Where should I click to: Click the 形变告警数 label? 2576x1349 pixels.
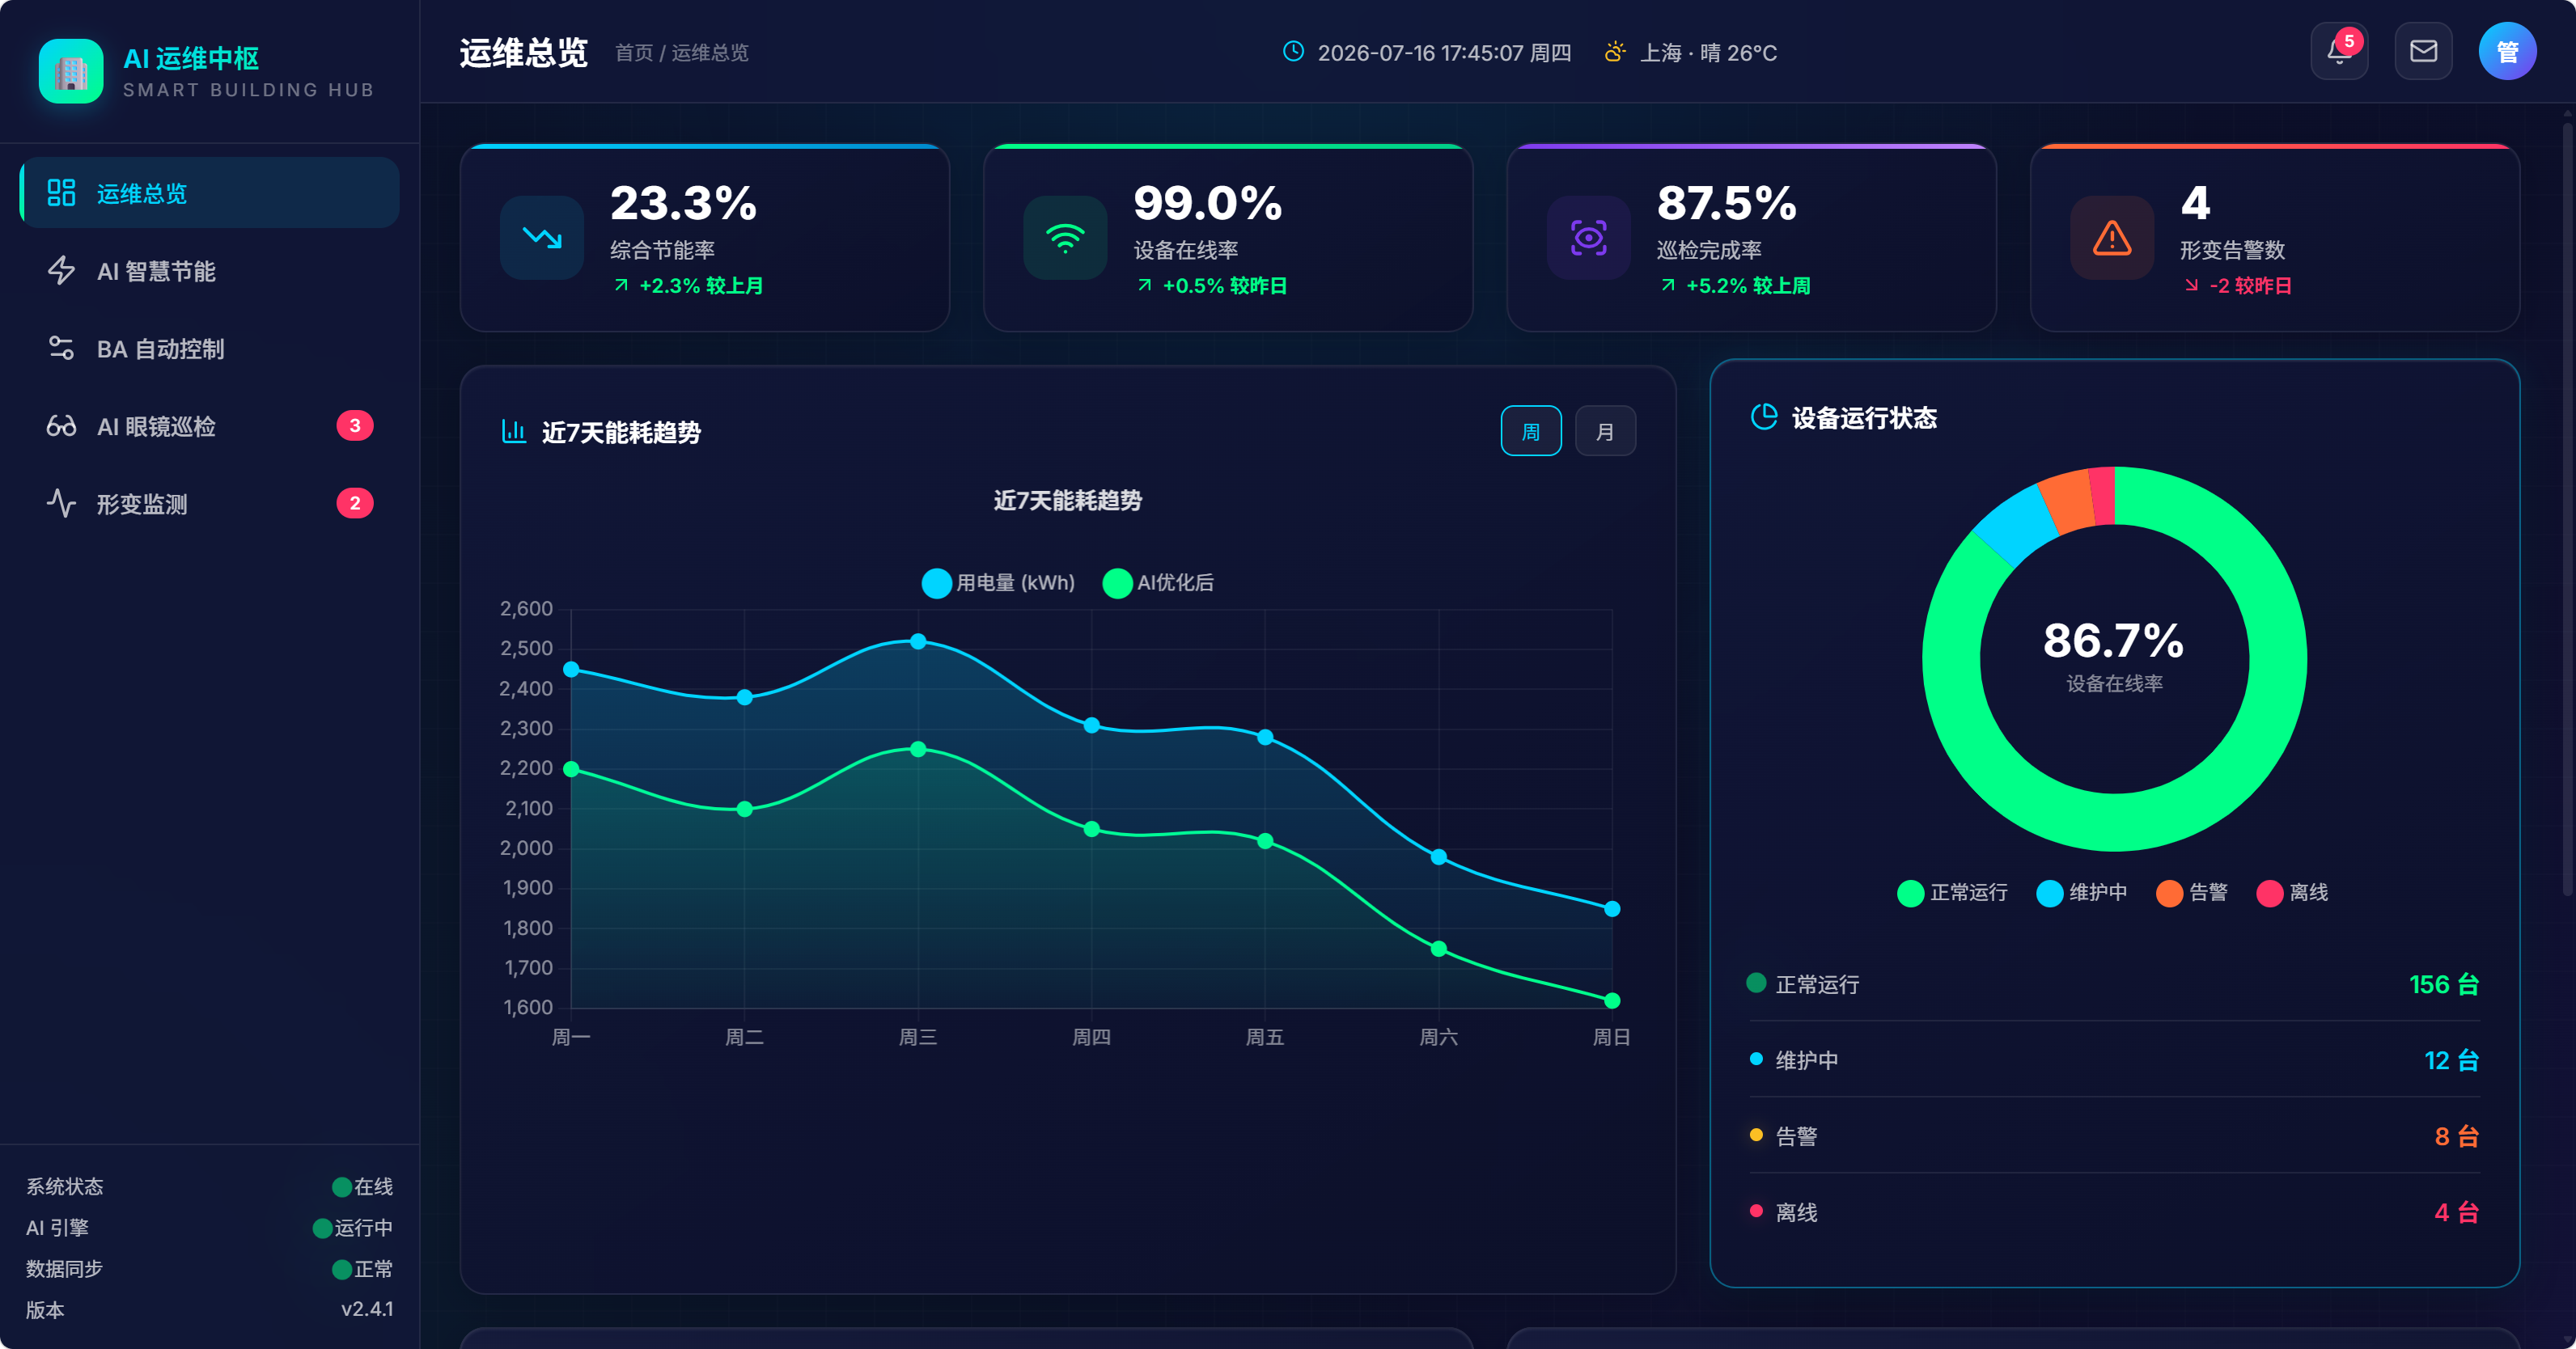click(x=2232, y=250)
